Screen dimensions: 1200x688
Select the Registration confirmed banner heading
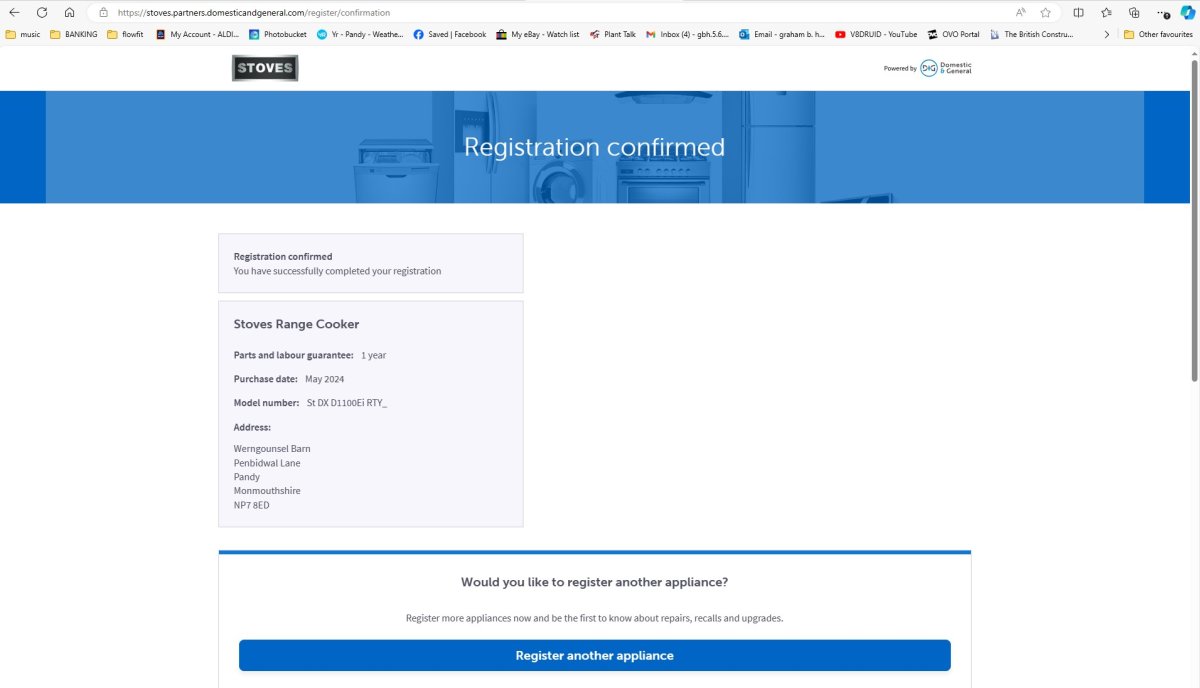click(594, 147)
